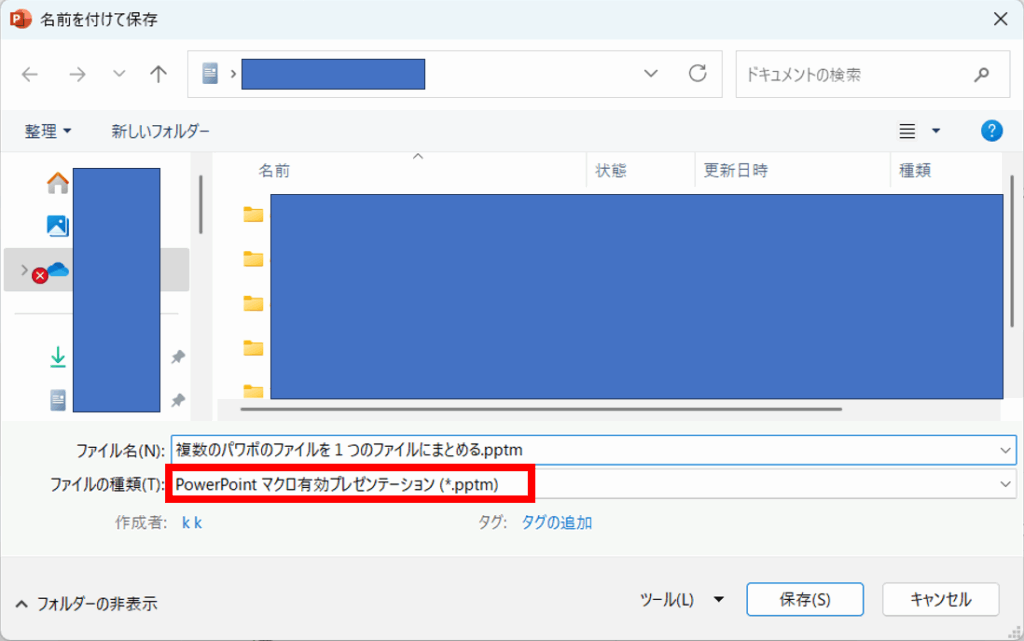Viewport: 1024px width, 641px height.
Task: Click the search magnifier icon
Action: 981,74
